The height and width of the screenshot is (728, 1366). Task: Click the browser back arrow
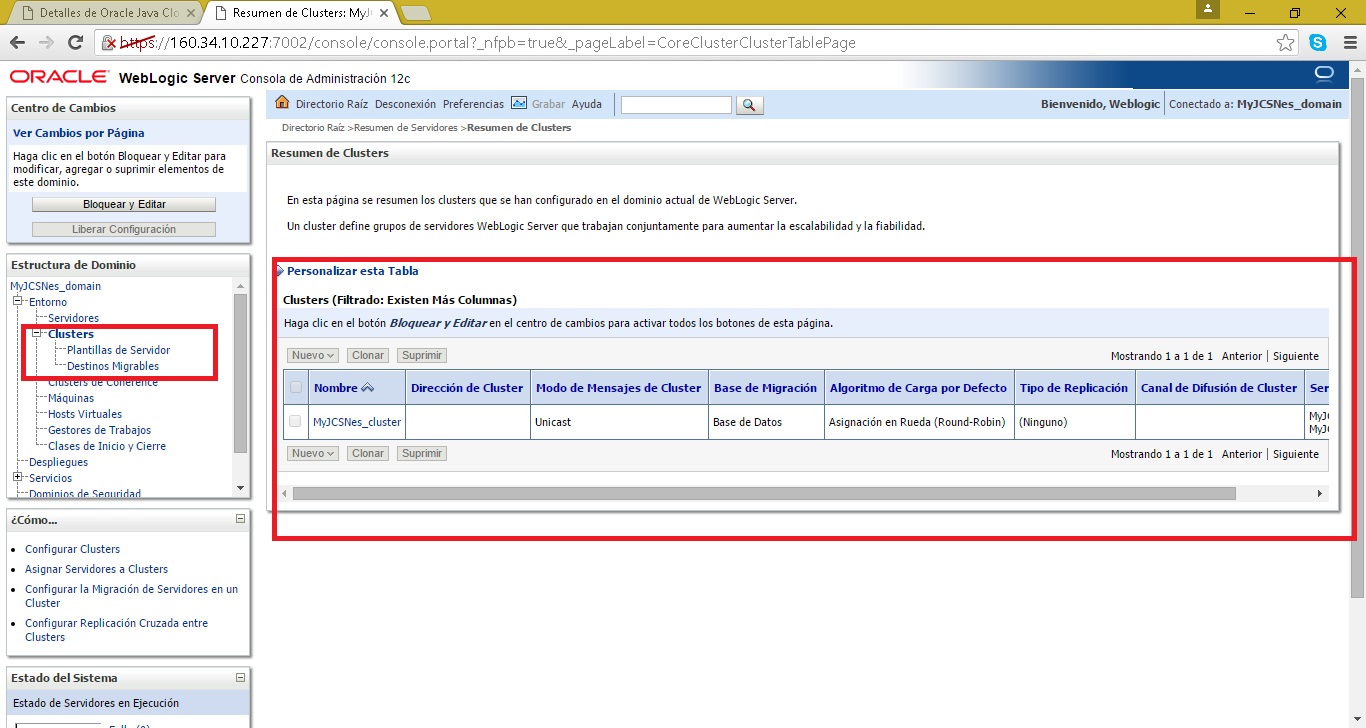(x=17, y=43)
